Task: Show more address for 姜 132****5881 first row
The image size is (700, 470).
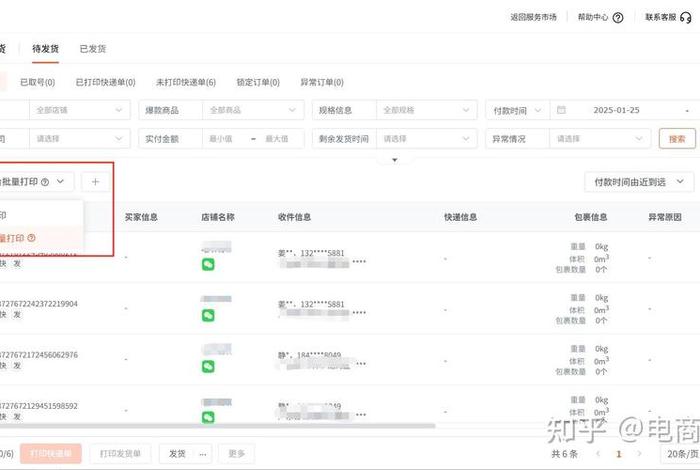Action: pos(359,262)
